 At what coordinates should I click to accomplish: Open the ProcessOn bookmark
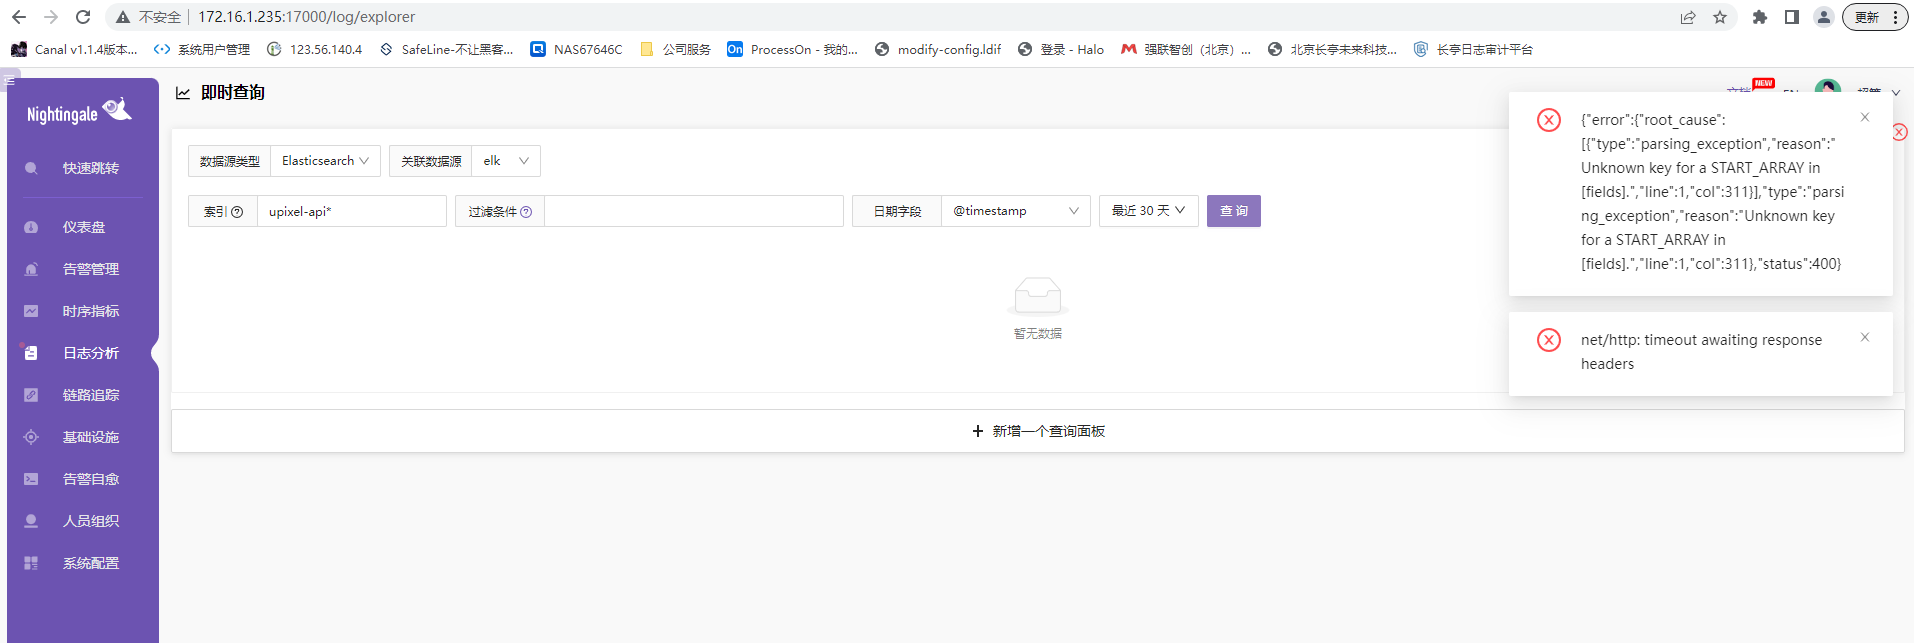793,49
